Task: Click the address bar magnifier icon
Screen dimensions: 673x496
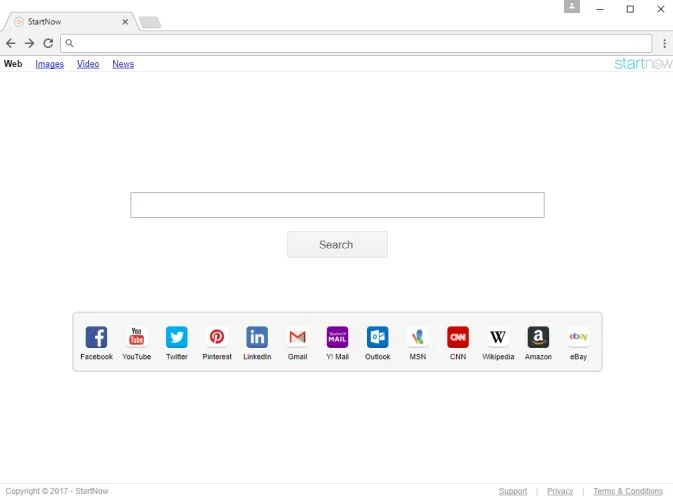Action: click(69, 43)
